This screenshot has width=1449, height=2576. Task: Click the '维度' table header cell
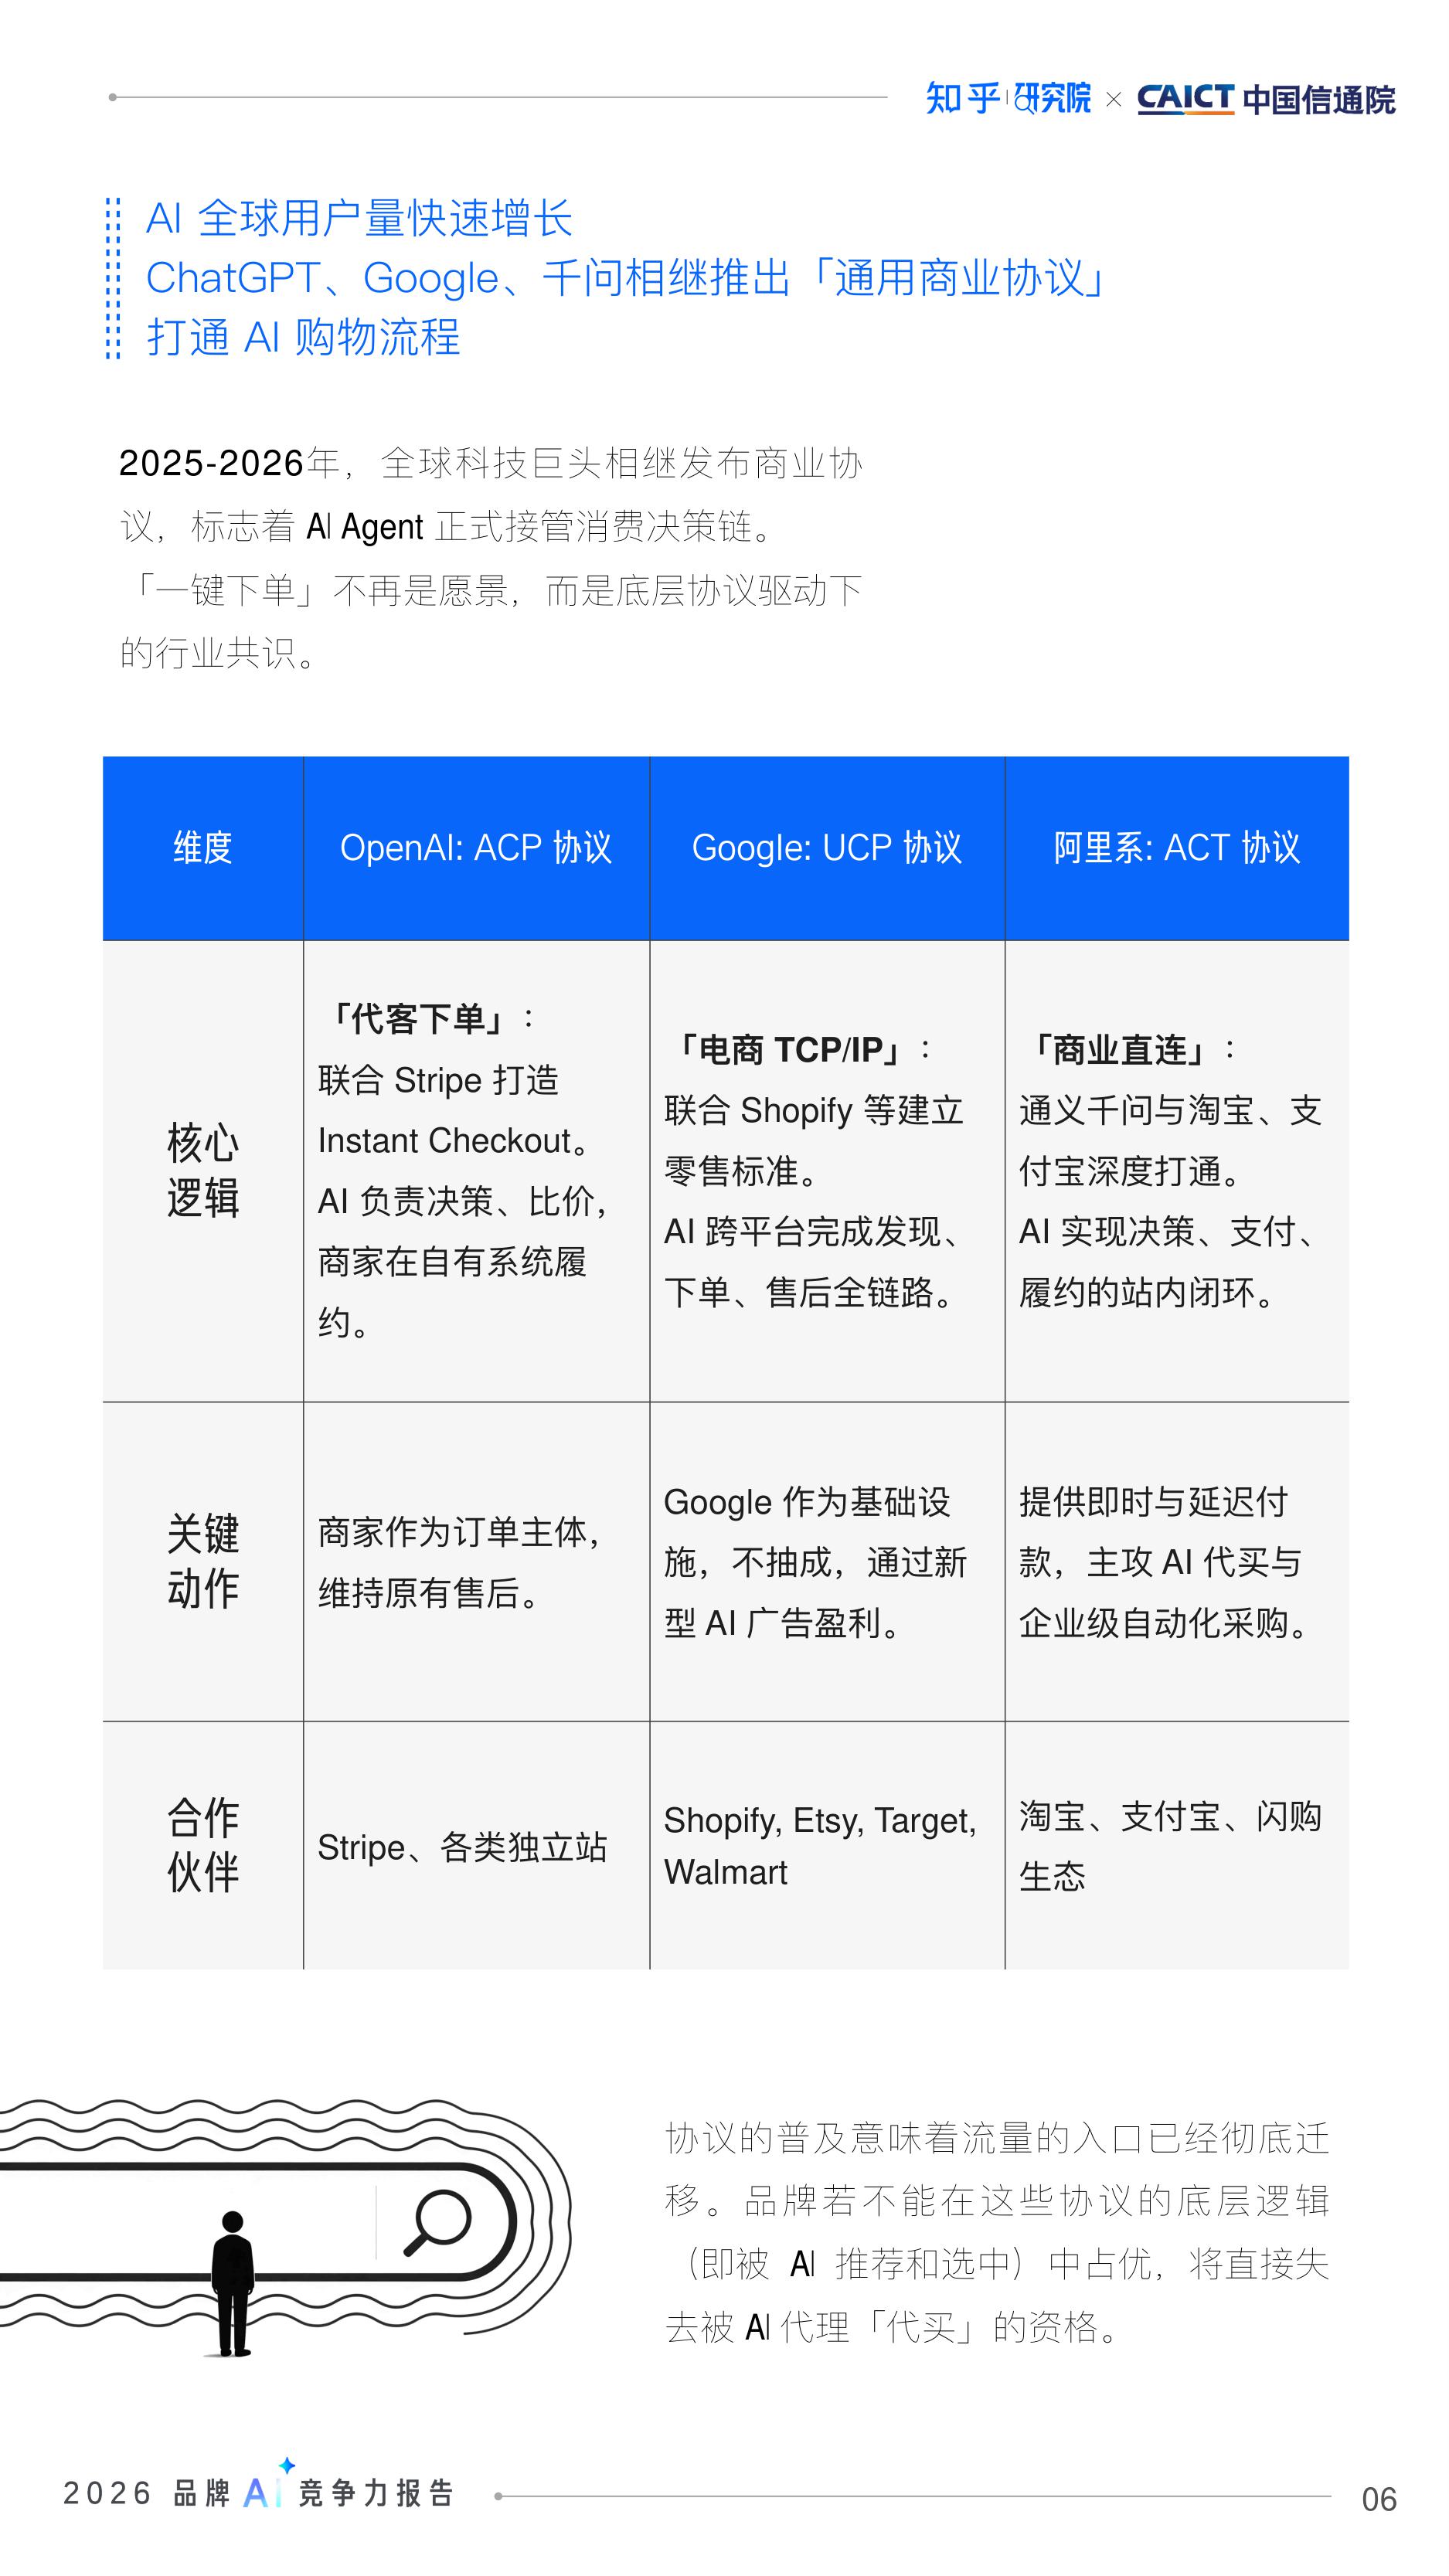tap(203, 848)
